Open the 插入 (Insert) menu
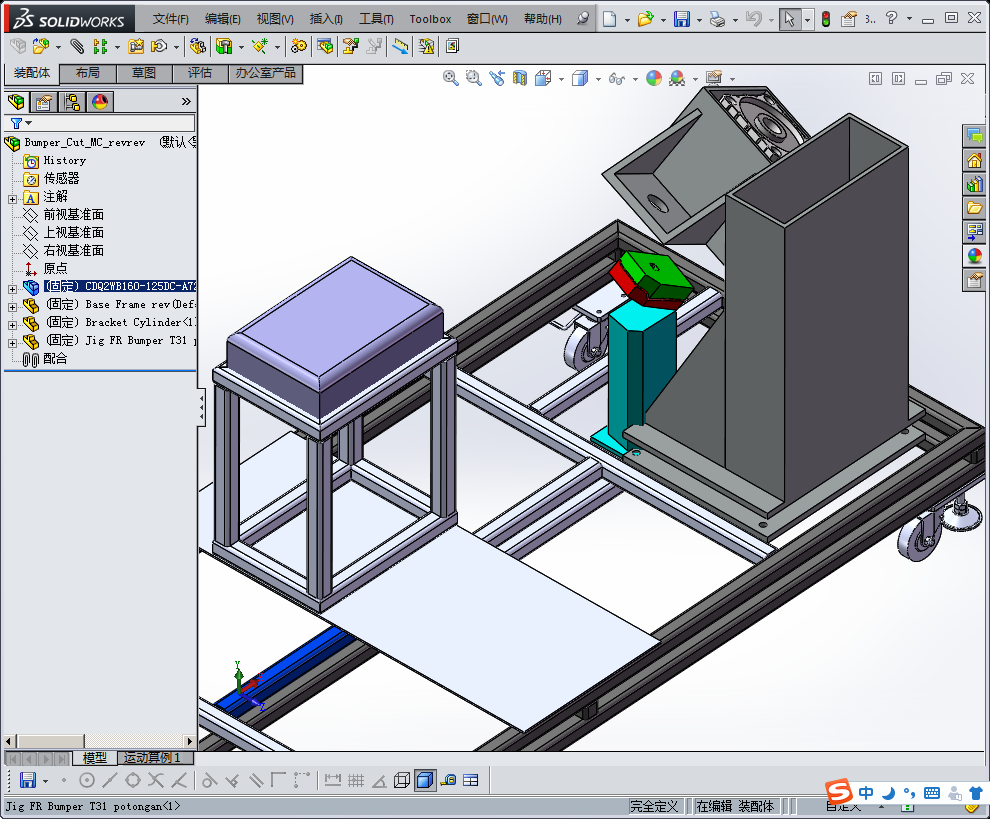The width and height of the screenshot is (990, 819). [x=326, y=19]
